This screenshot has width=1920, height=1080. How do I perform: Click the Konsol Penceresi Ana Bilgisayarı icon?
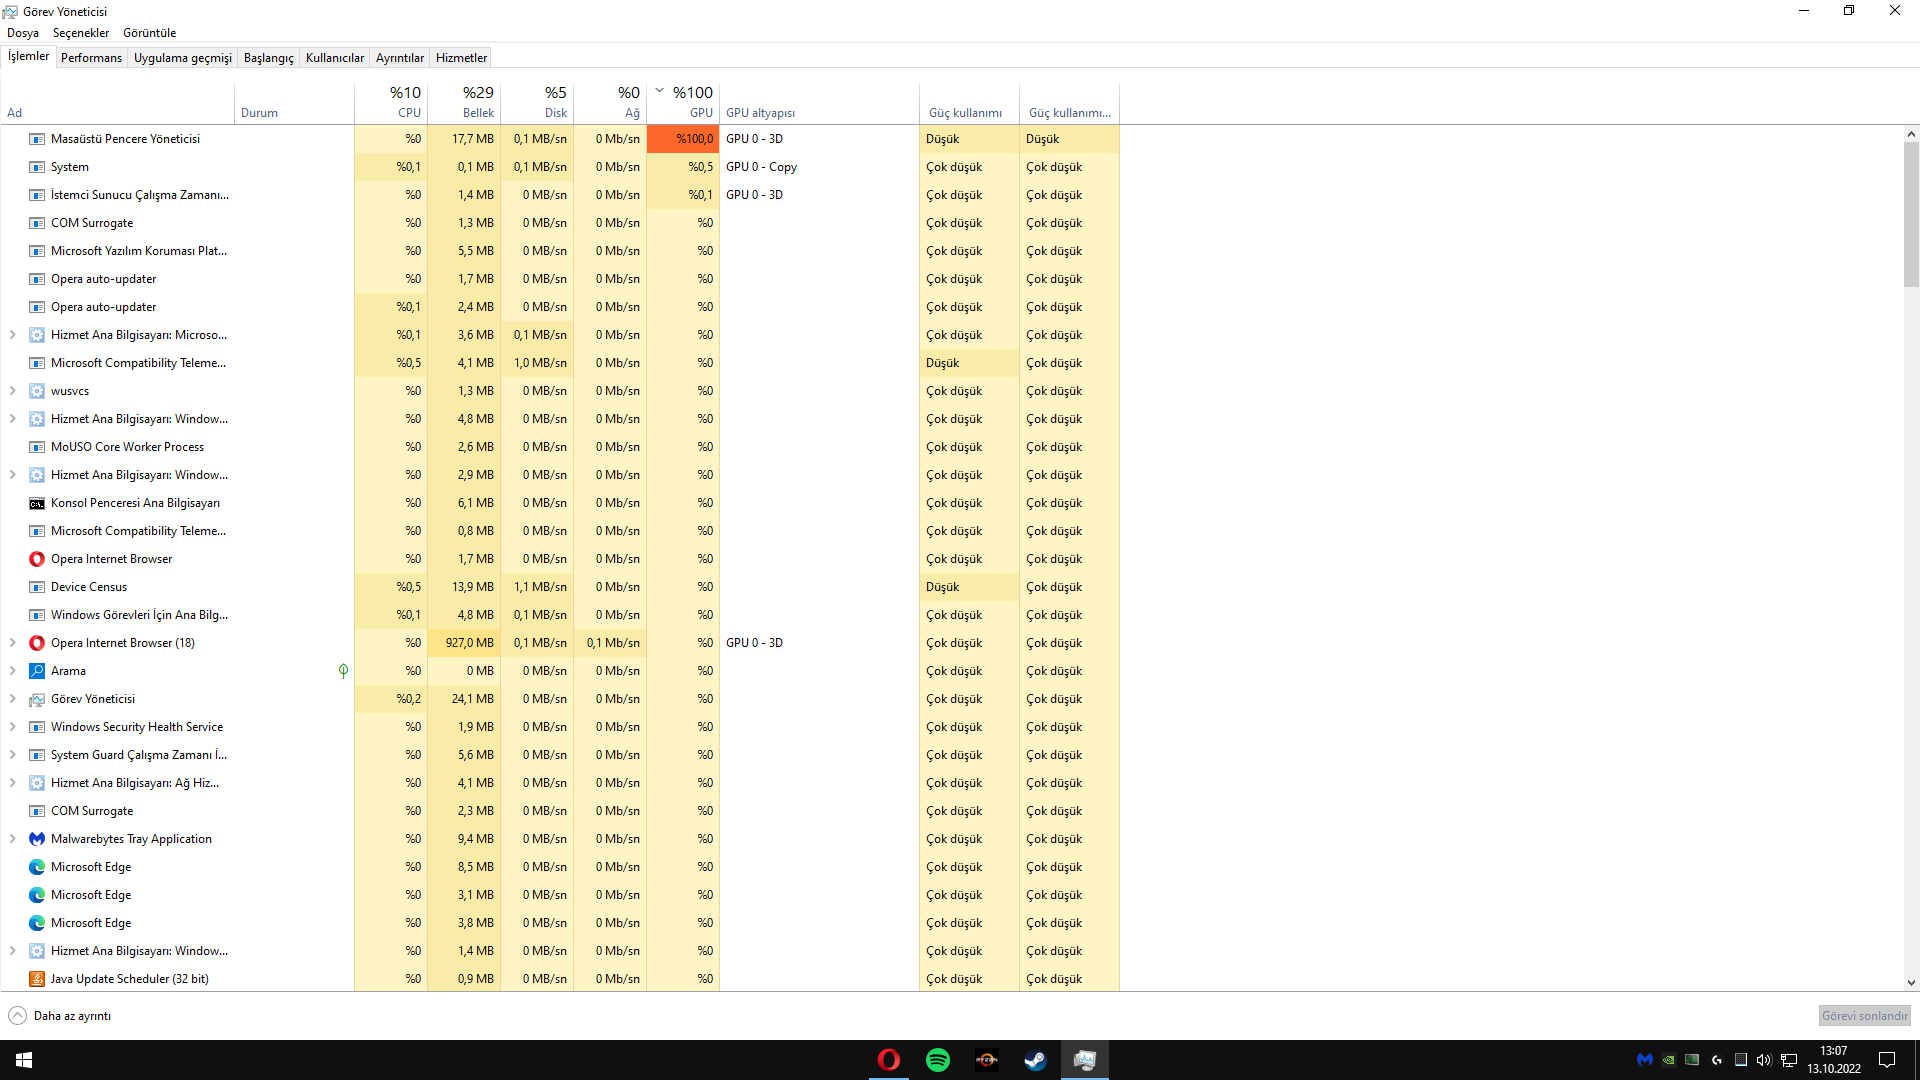[x=37, y=503]
